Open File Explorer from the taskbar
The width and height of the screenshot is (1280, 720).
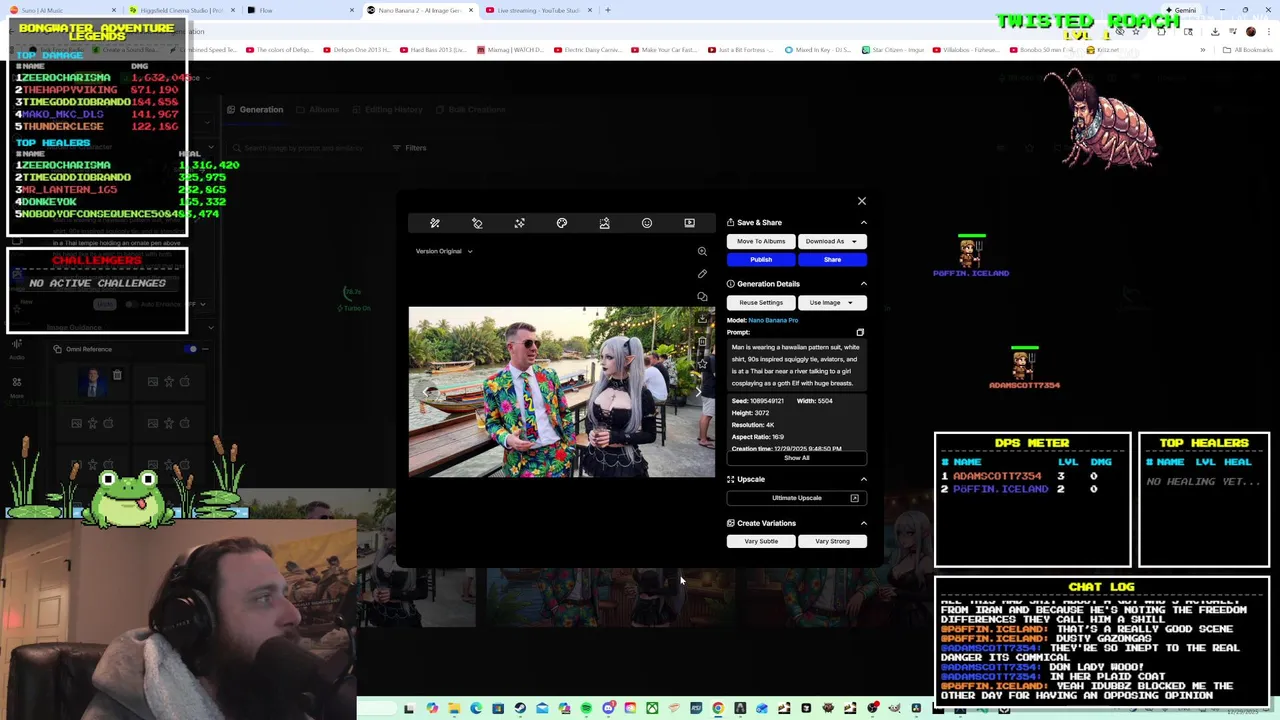[x=454, y=708]
